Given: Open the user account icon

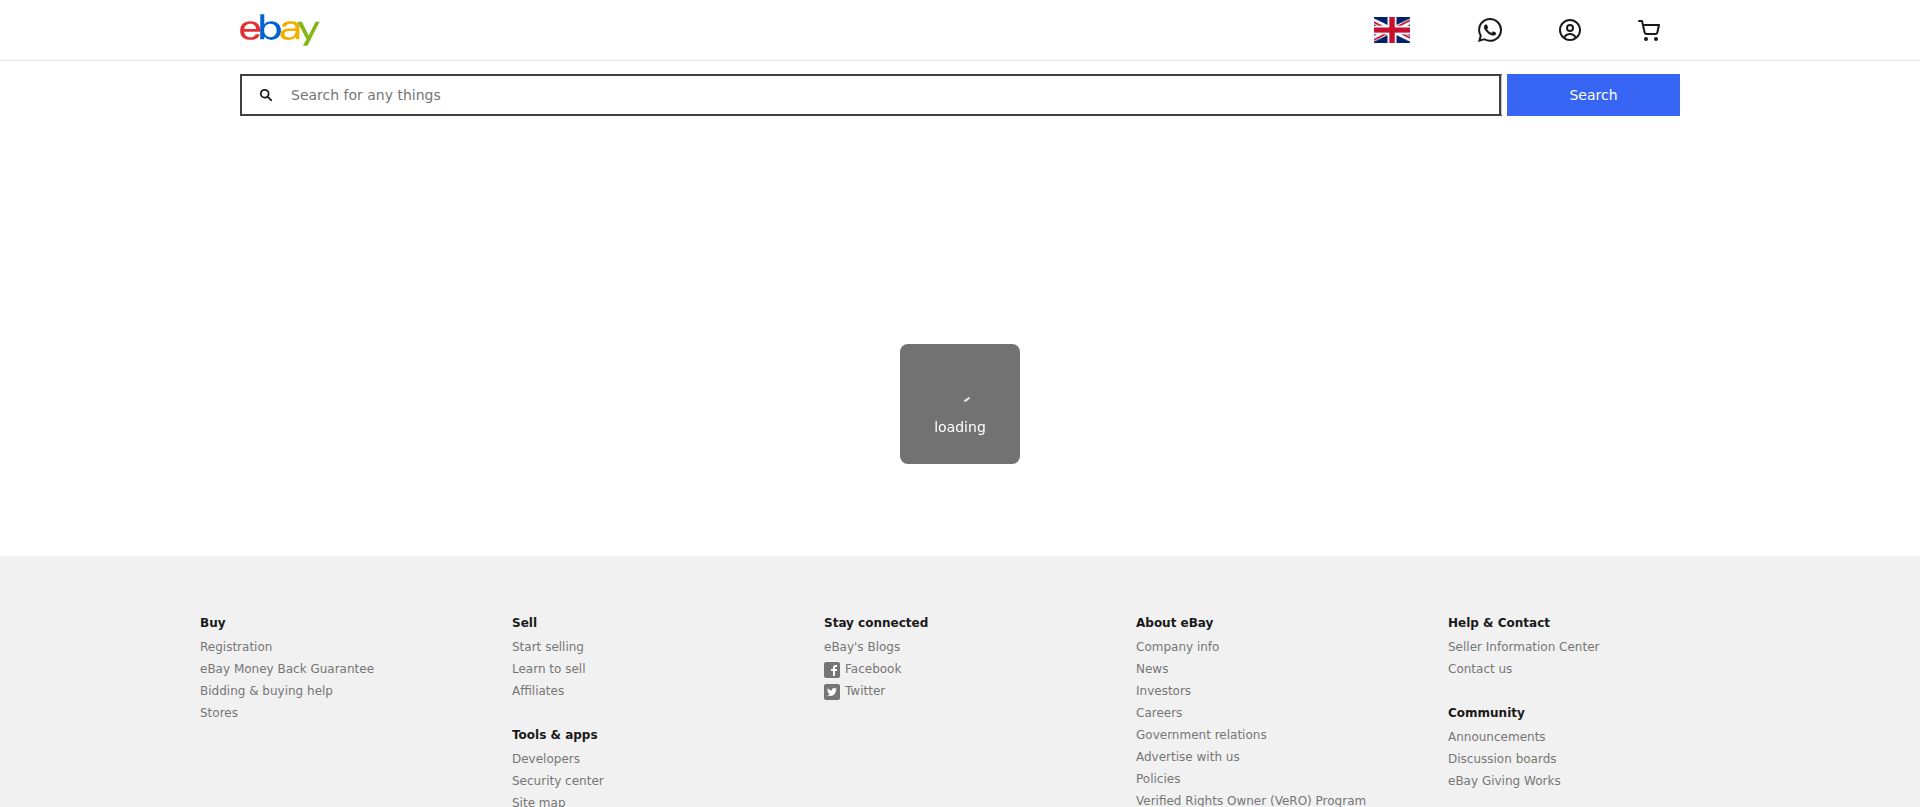Looking at the screenshot, I should (1569, 30).
